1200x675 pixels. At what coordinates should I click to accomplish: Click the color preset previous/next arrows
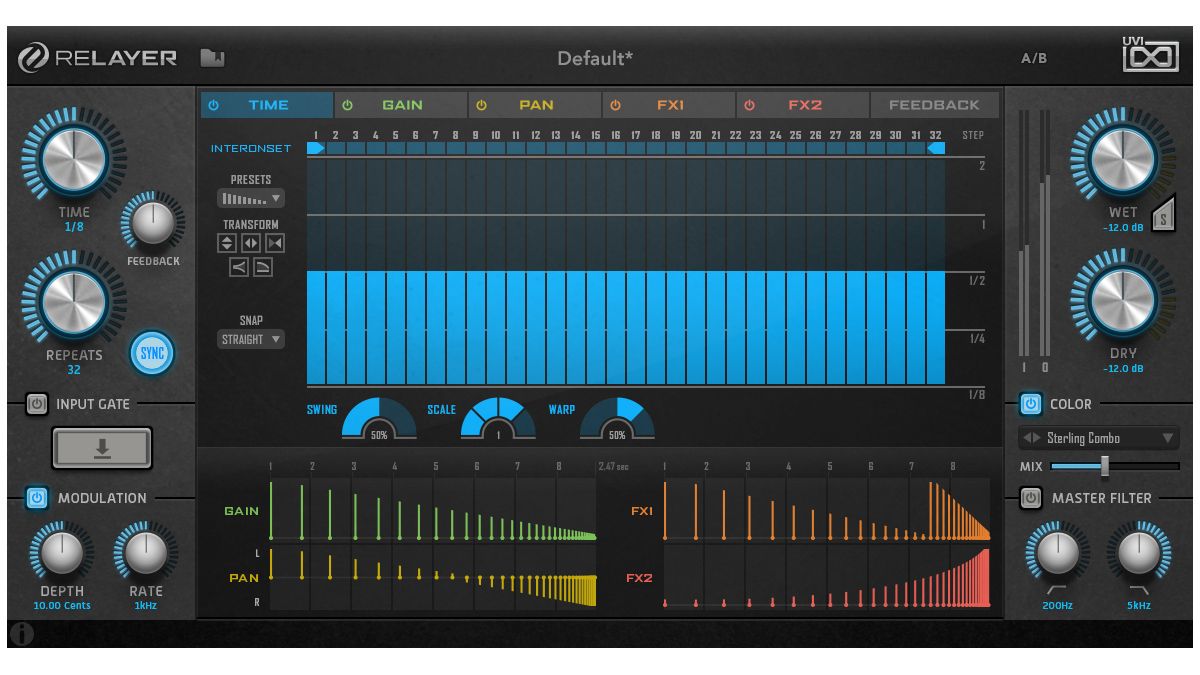[x=1032, y=438]
